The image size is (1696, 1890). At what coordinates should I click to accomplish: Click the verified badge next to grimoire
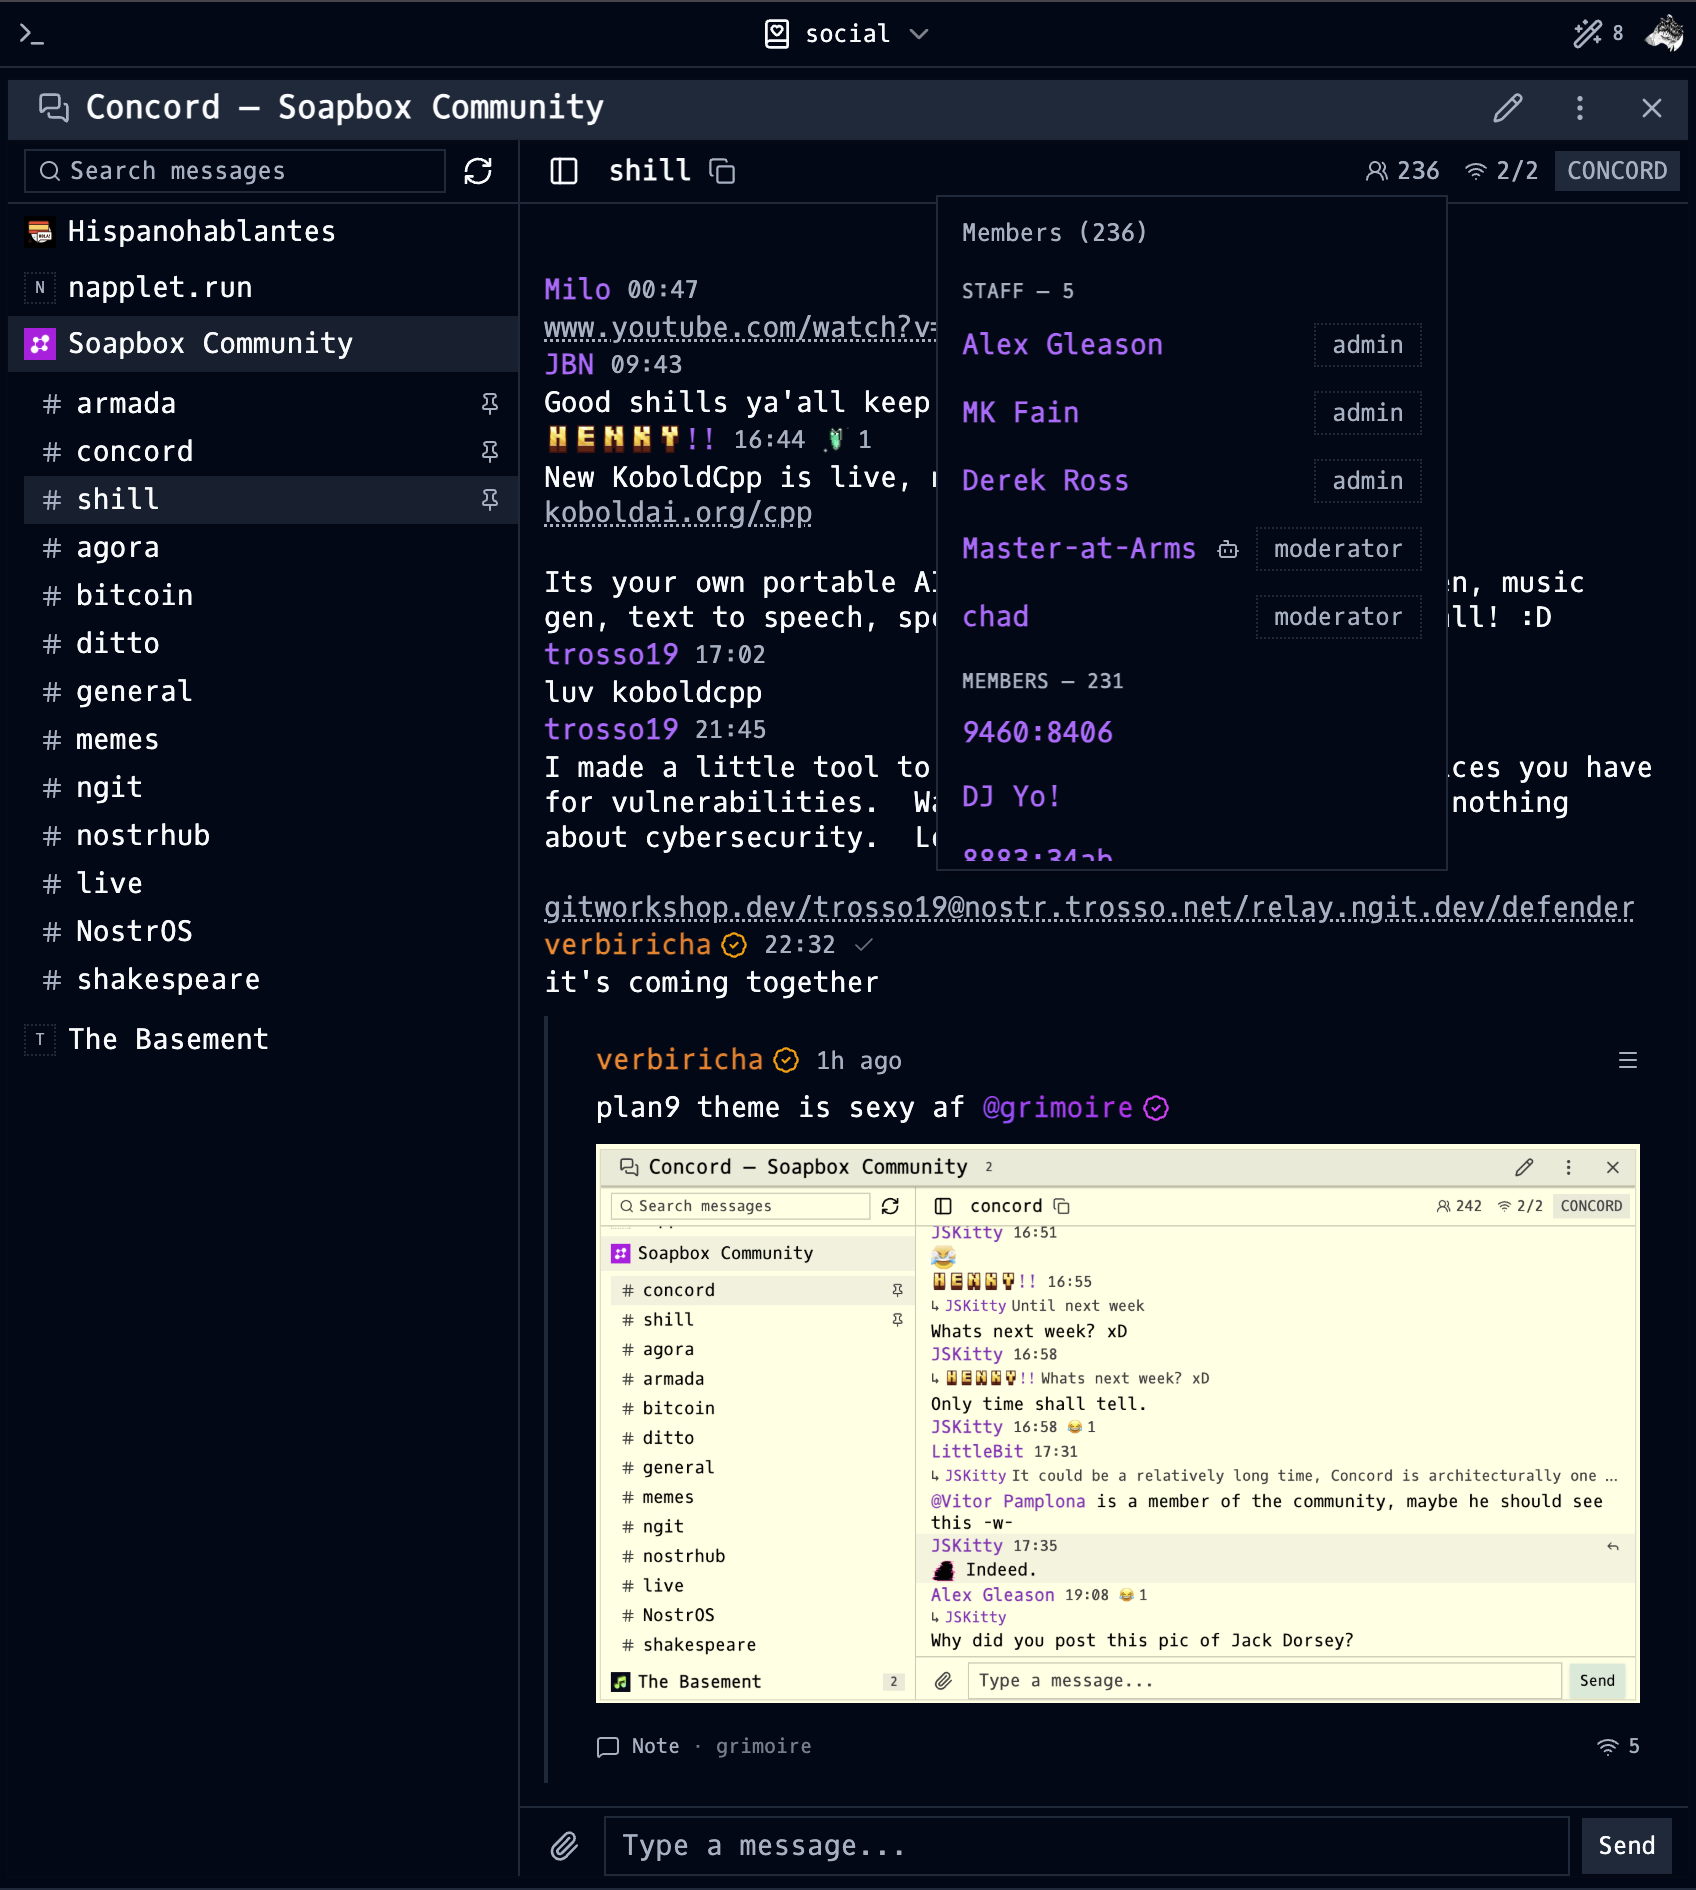(1157, 1108)
